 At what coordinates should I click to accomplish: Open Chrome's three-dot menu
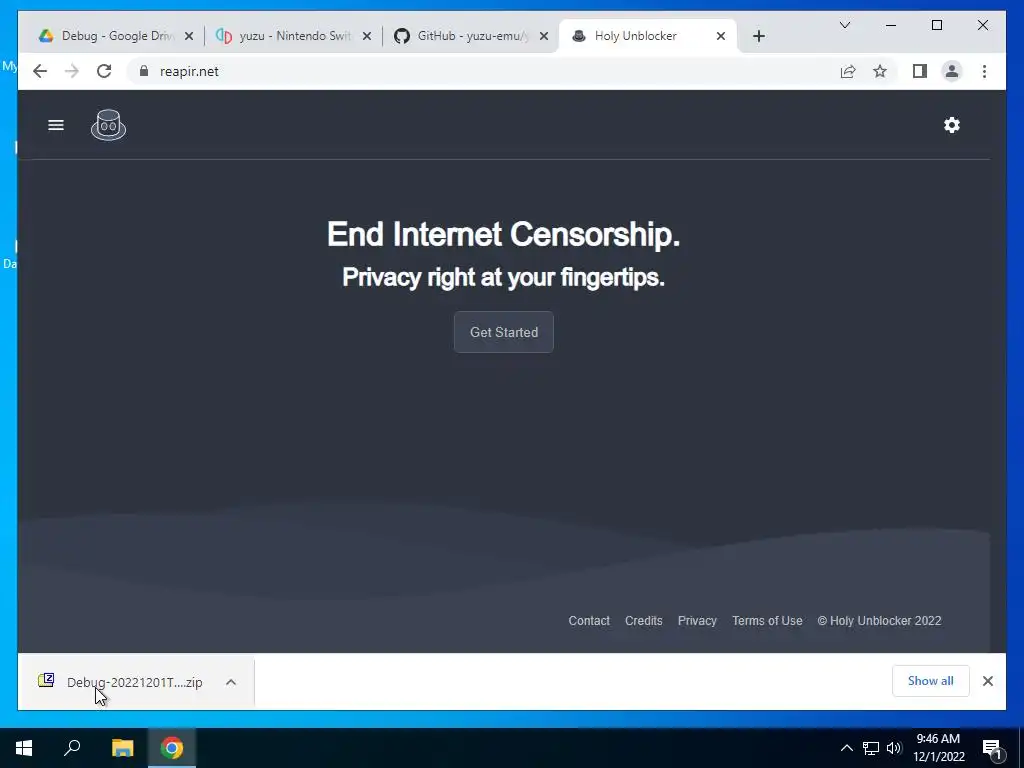984,71
